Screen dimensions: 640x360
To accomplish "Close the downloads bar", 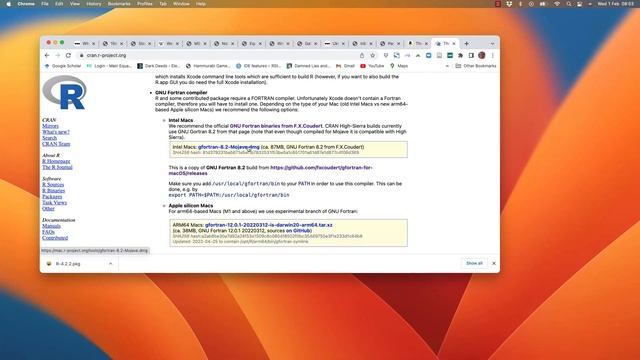I will tap(494, 263).
